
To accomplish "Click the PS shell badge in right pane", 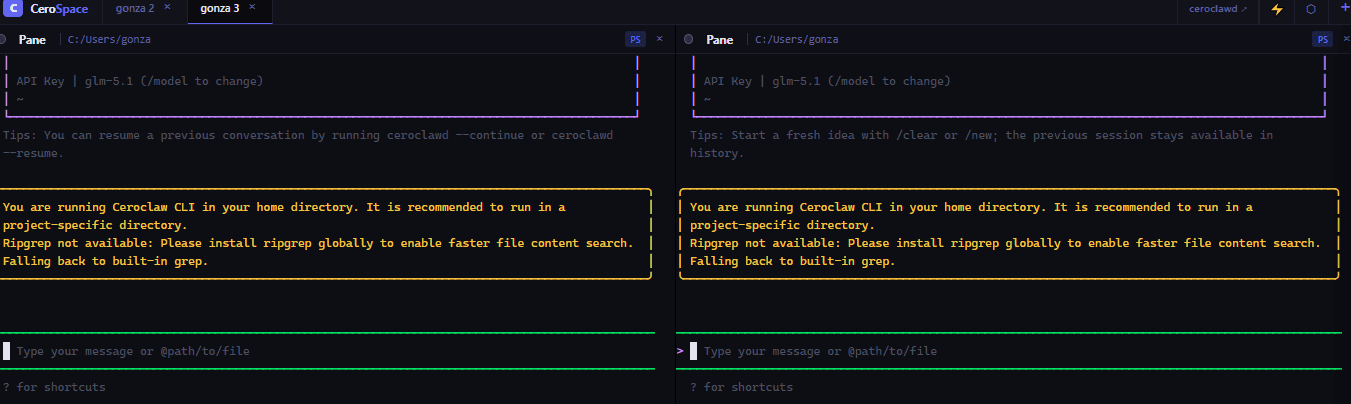I will [x=1322, y=39].
